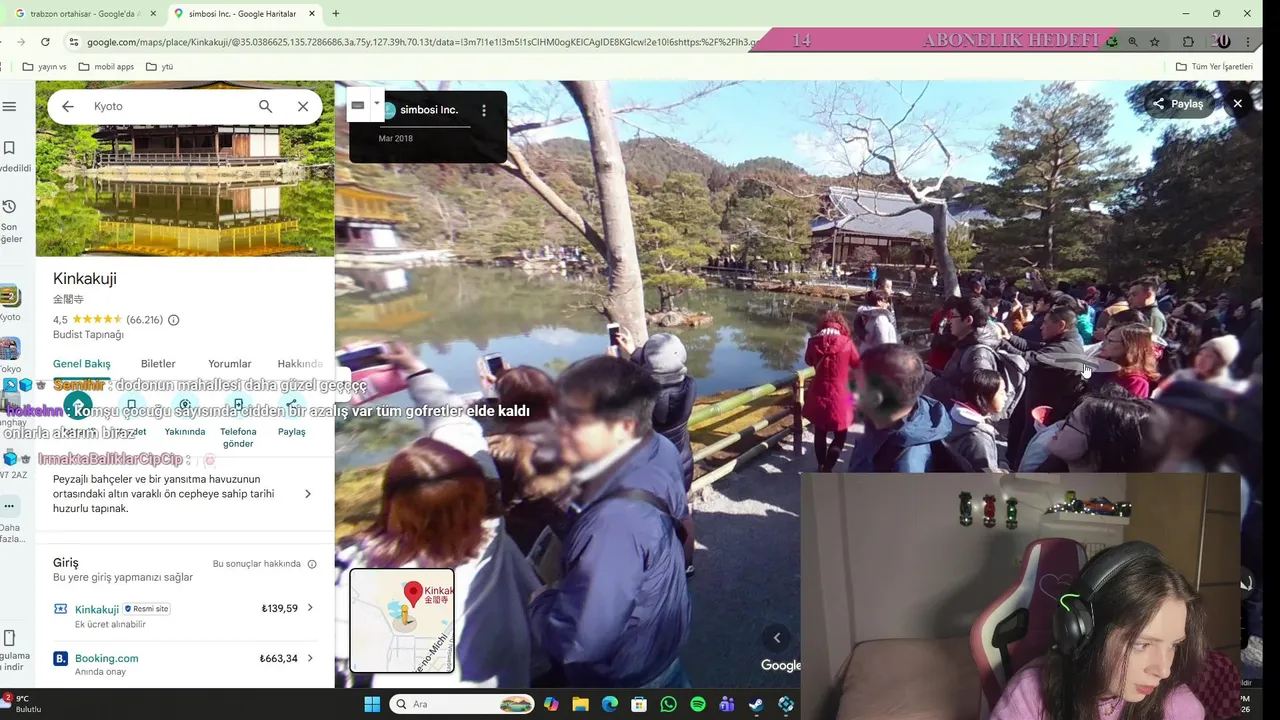This screenshot has height=720, width=1280.
Task: Open WhatsApp from taskbar
Action: point(669,704)
